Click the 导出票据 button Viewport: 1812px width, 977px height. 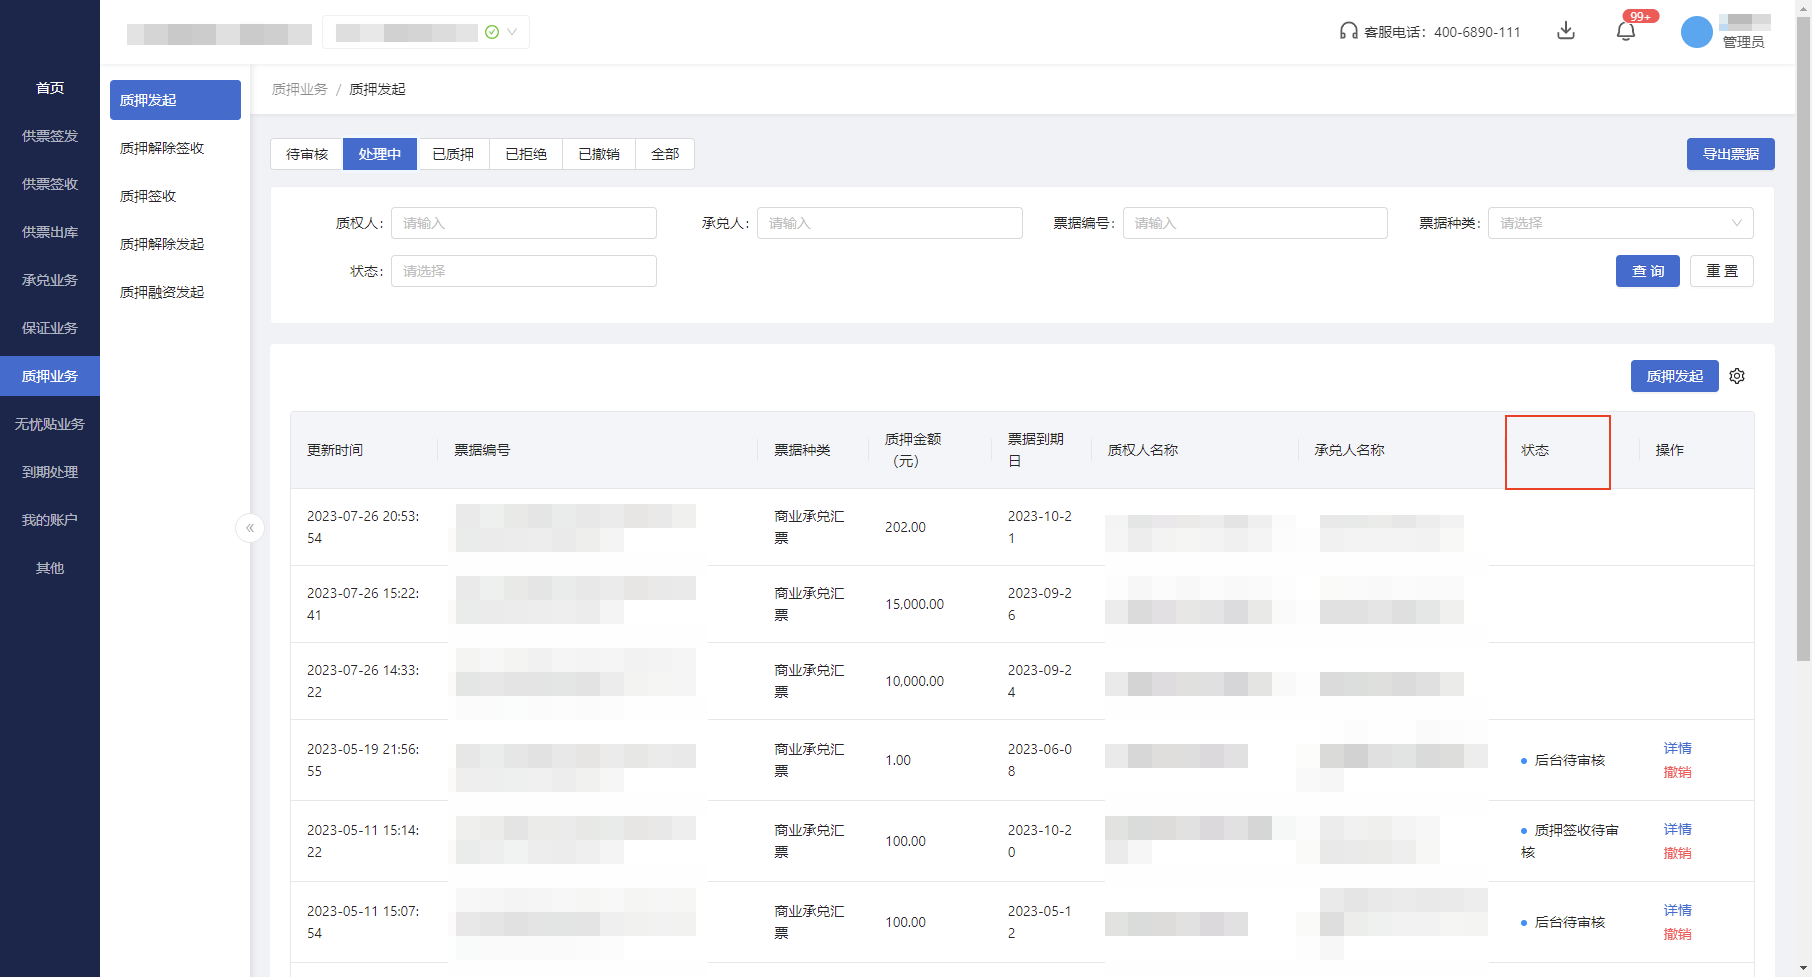[x=1730, y=154]
